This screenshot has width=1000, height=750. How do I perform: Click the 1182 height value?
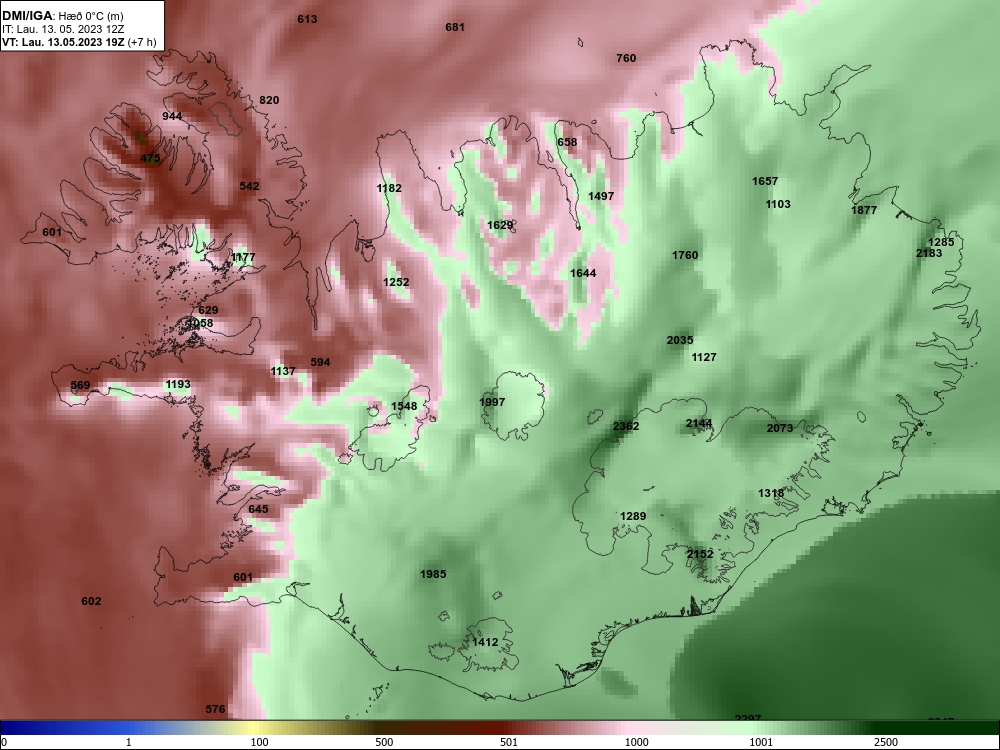point(389,188)
